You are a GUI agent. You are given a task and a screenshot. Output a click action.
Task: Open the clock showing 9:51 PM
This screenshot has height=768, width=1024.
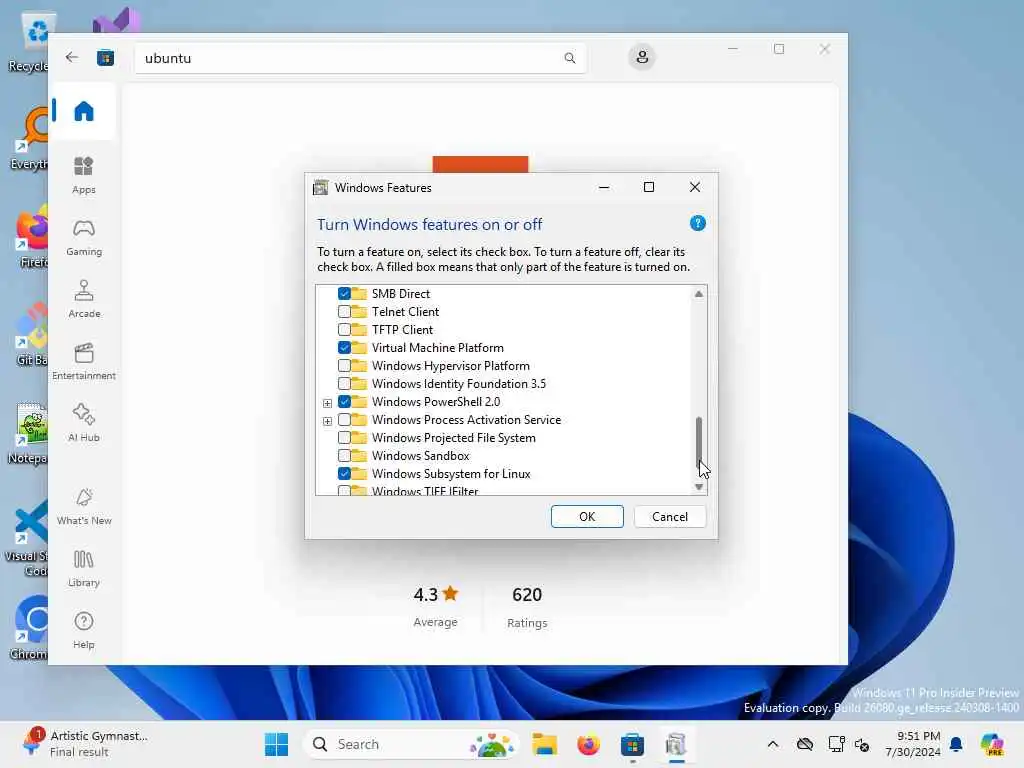[913, 744]
